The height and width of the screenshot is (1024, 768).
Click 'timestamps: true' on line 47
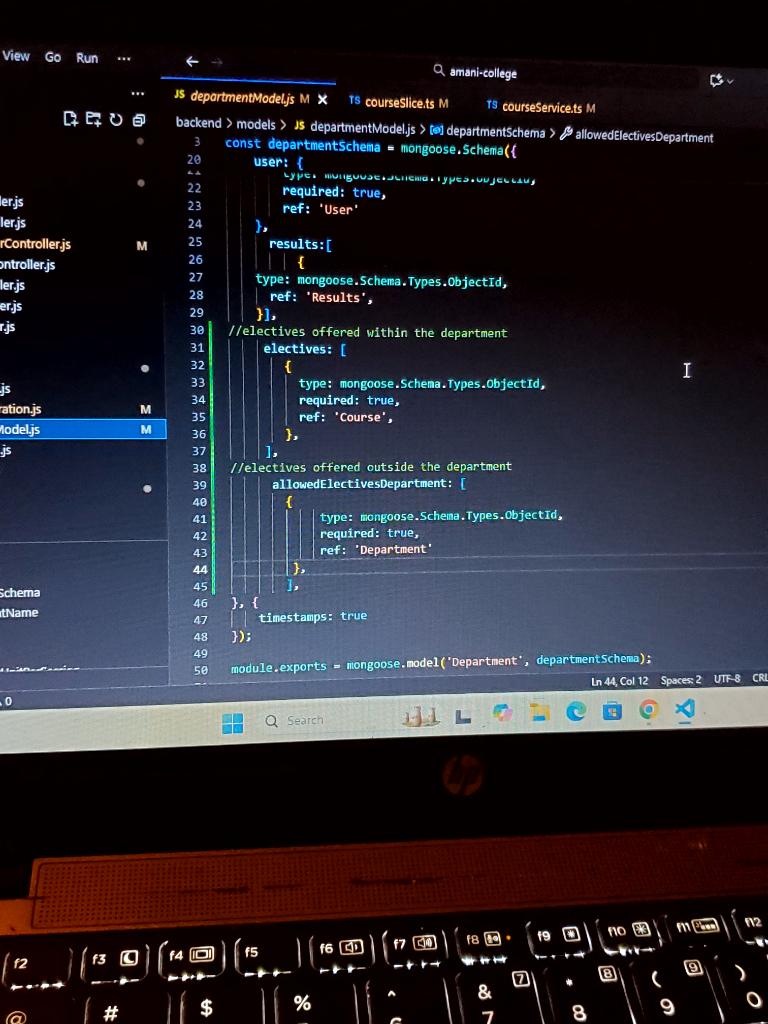tap(313, 616)
